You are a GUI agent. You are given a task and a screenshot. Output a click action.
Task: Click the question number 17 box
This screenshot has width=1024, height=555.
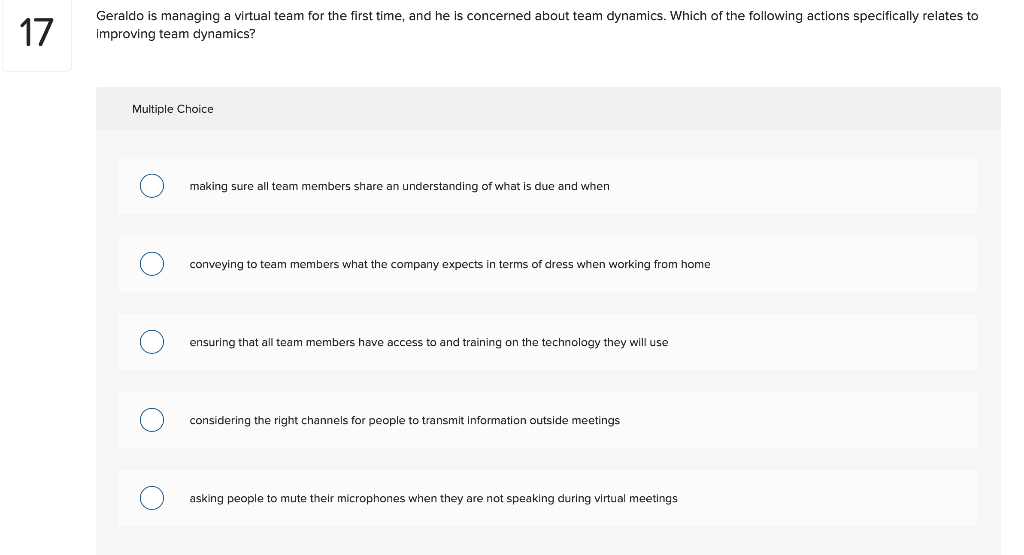[x=37, y=33]
